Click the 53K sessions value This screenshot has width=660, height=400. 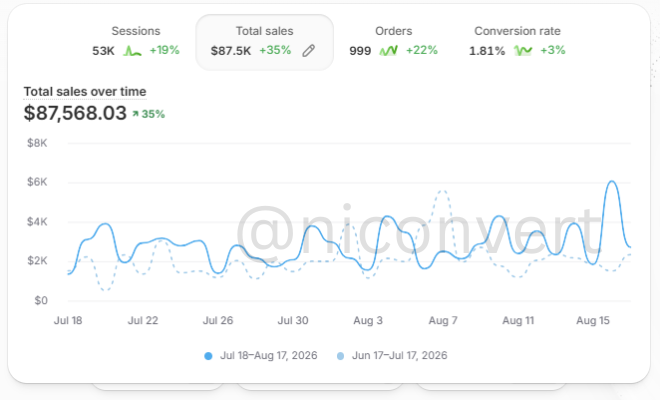pyautogui.click(x=103, y=51)
